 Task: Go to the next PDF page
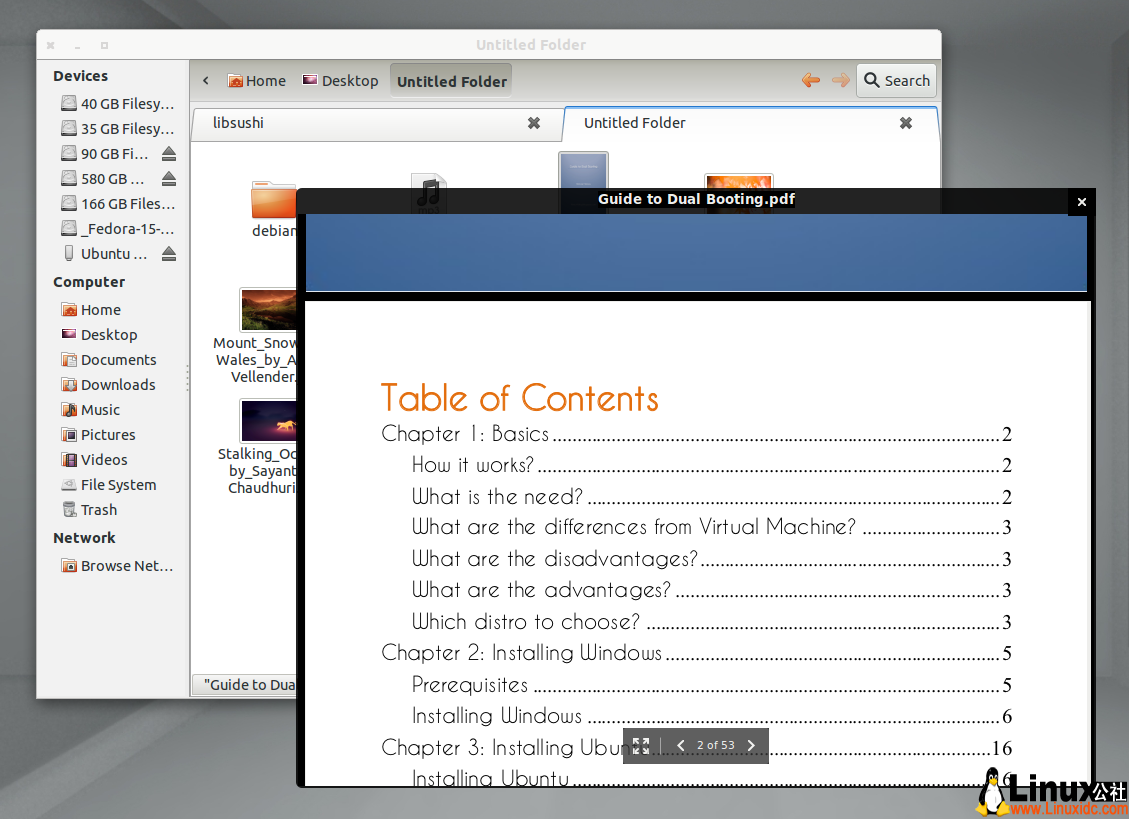[751, 745]
